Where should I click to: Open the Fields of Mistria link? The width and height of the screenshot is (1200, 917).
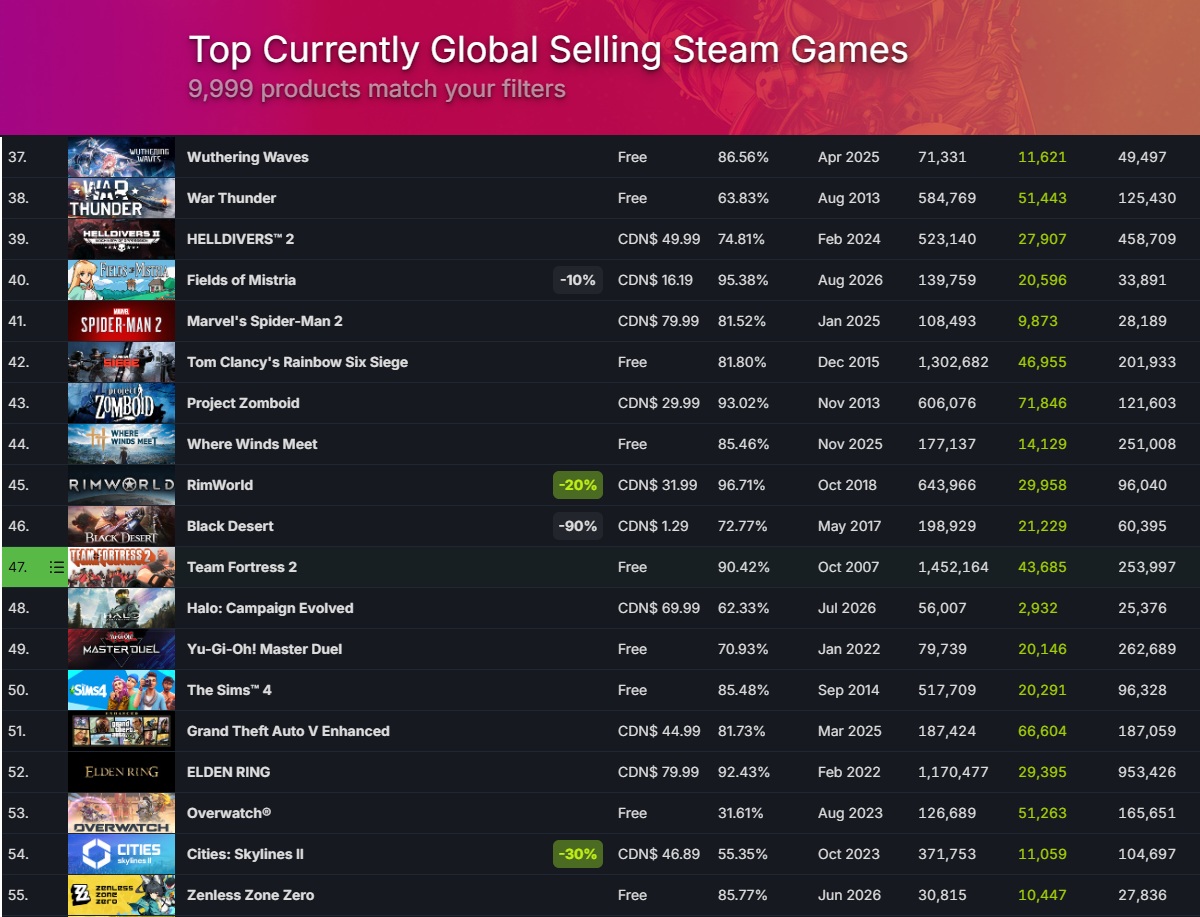click(241, 280)
